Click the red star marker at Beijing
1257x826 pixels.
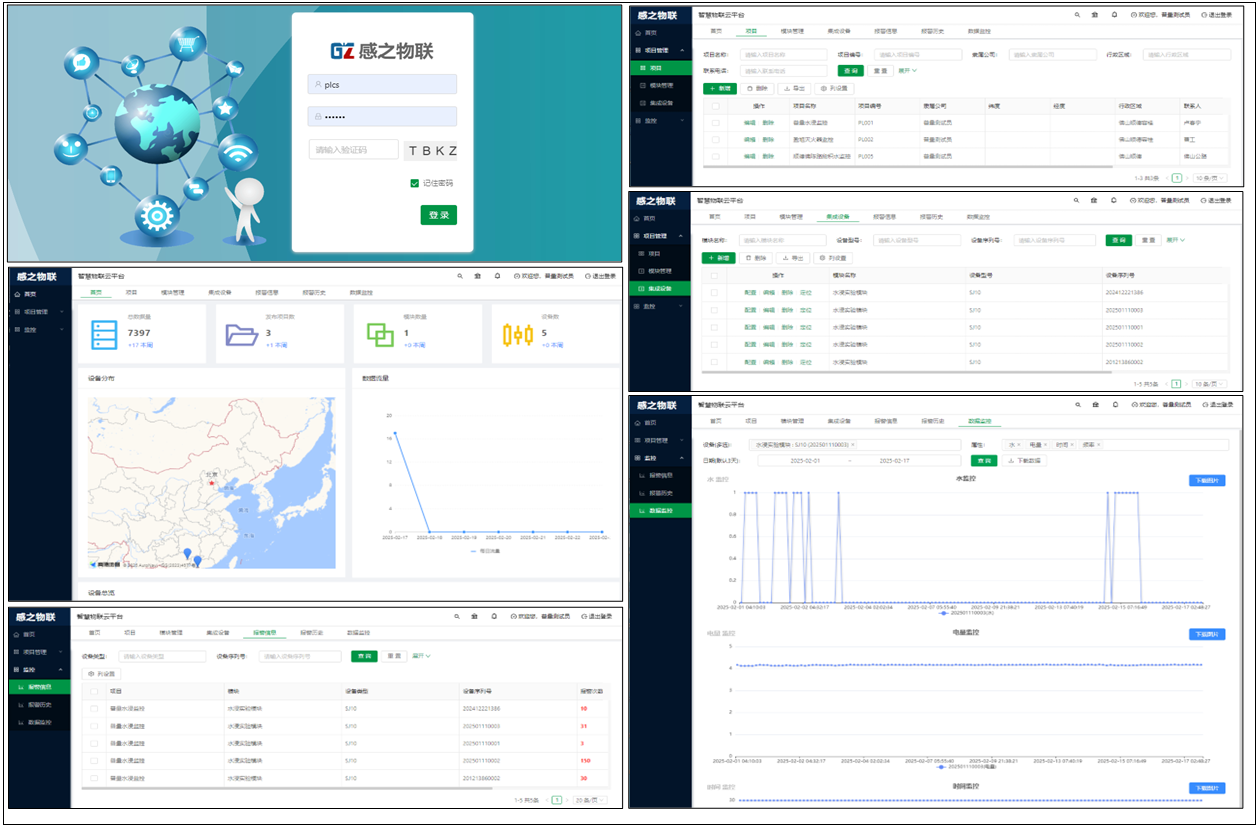[212, 484]
